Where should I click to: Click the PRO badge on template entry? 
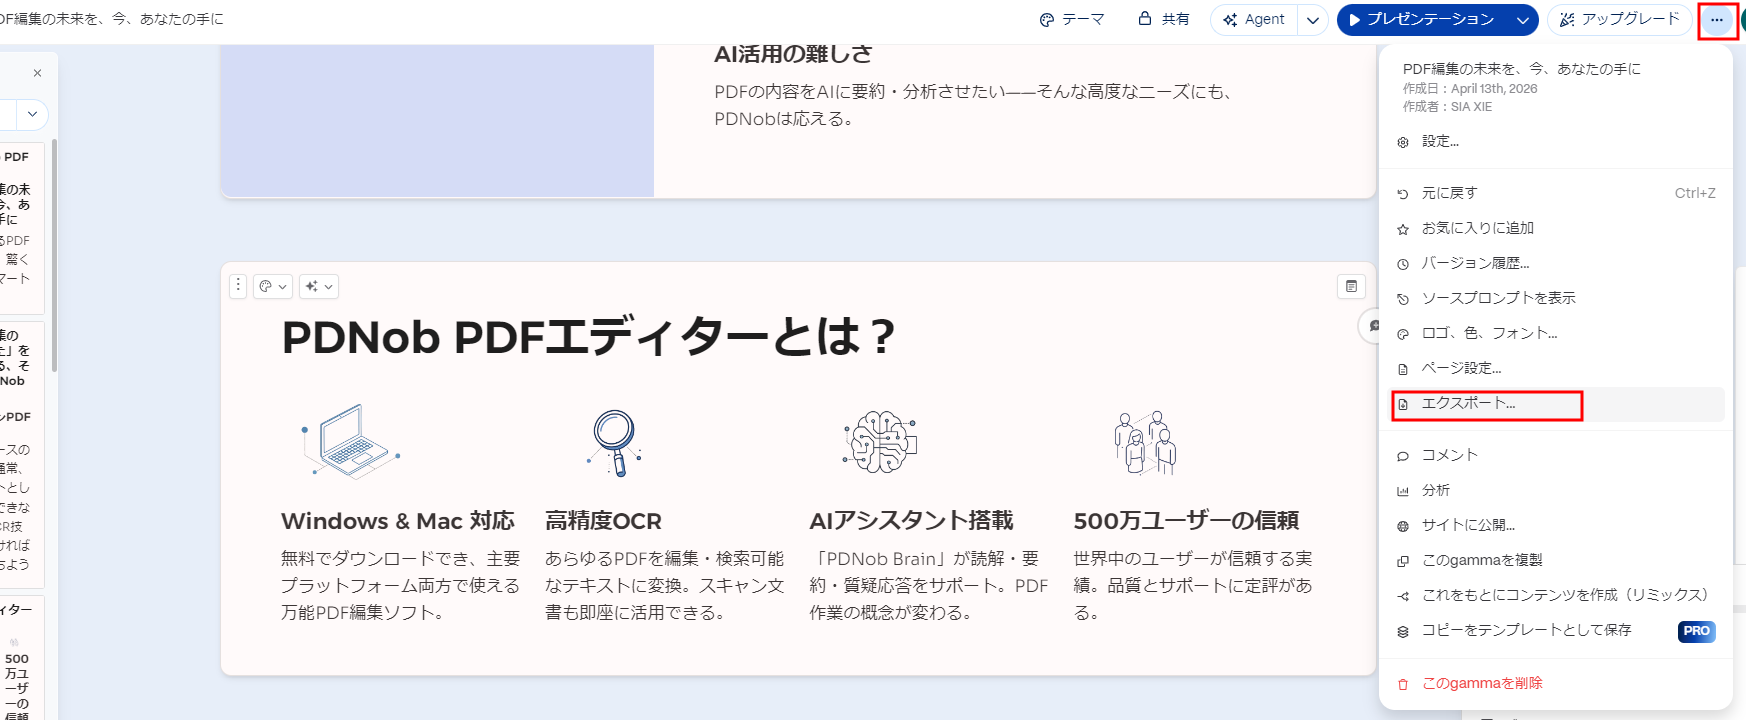tap(1696, 631)
